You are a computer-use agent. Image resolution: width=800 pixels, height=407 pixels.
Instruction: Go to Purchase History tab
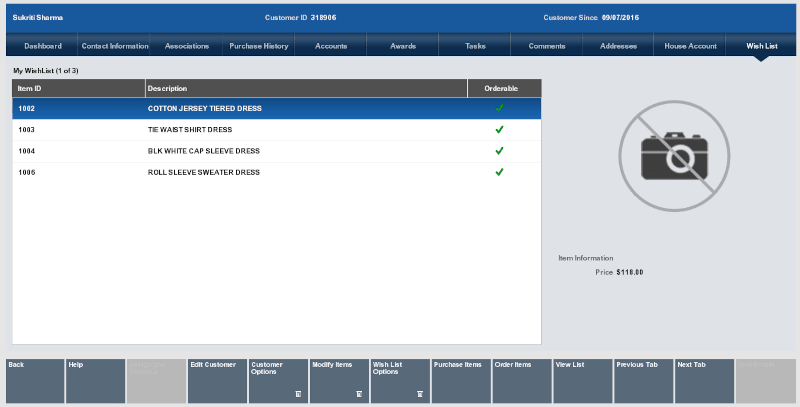pyautogui.click(x=259, y=46)
